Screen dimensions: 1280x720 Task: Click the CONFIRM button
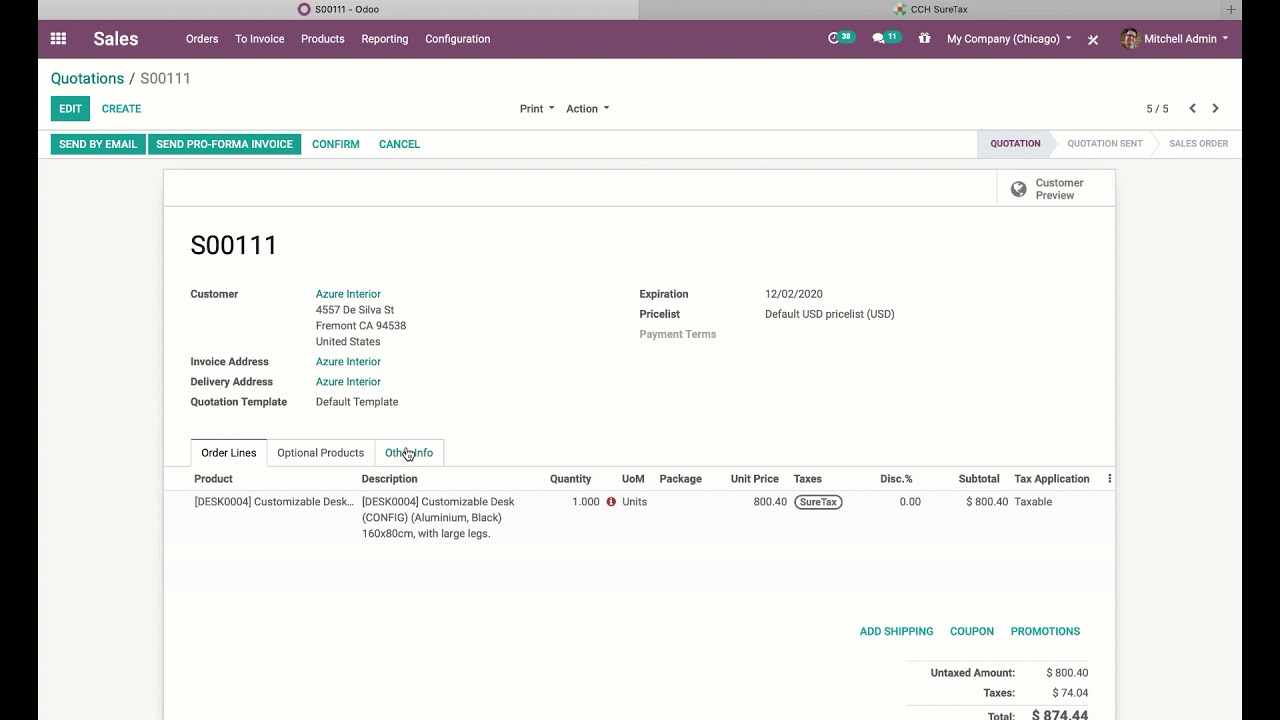coord(336,144)
